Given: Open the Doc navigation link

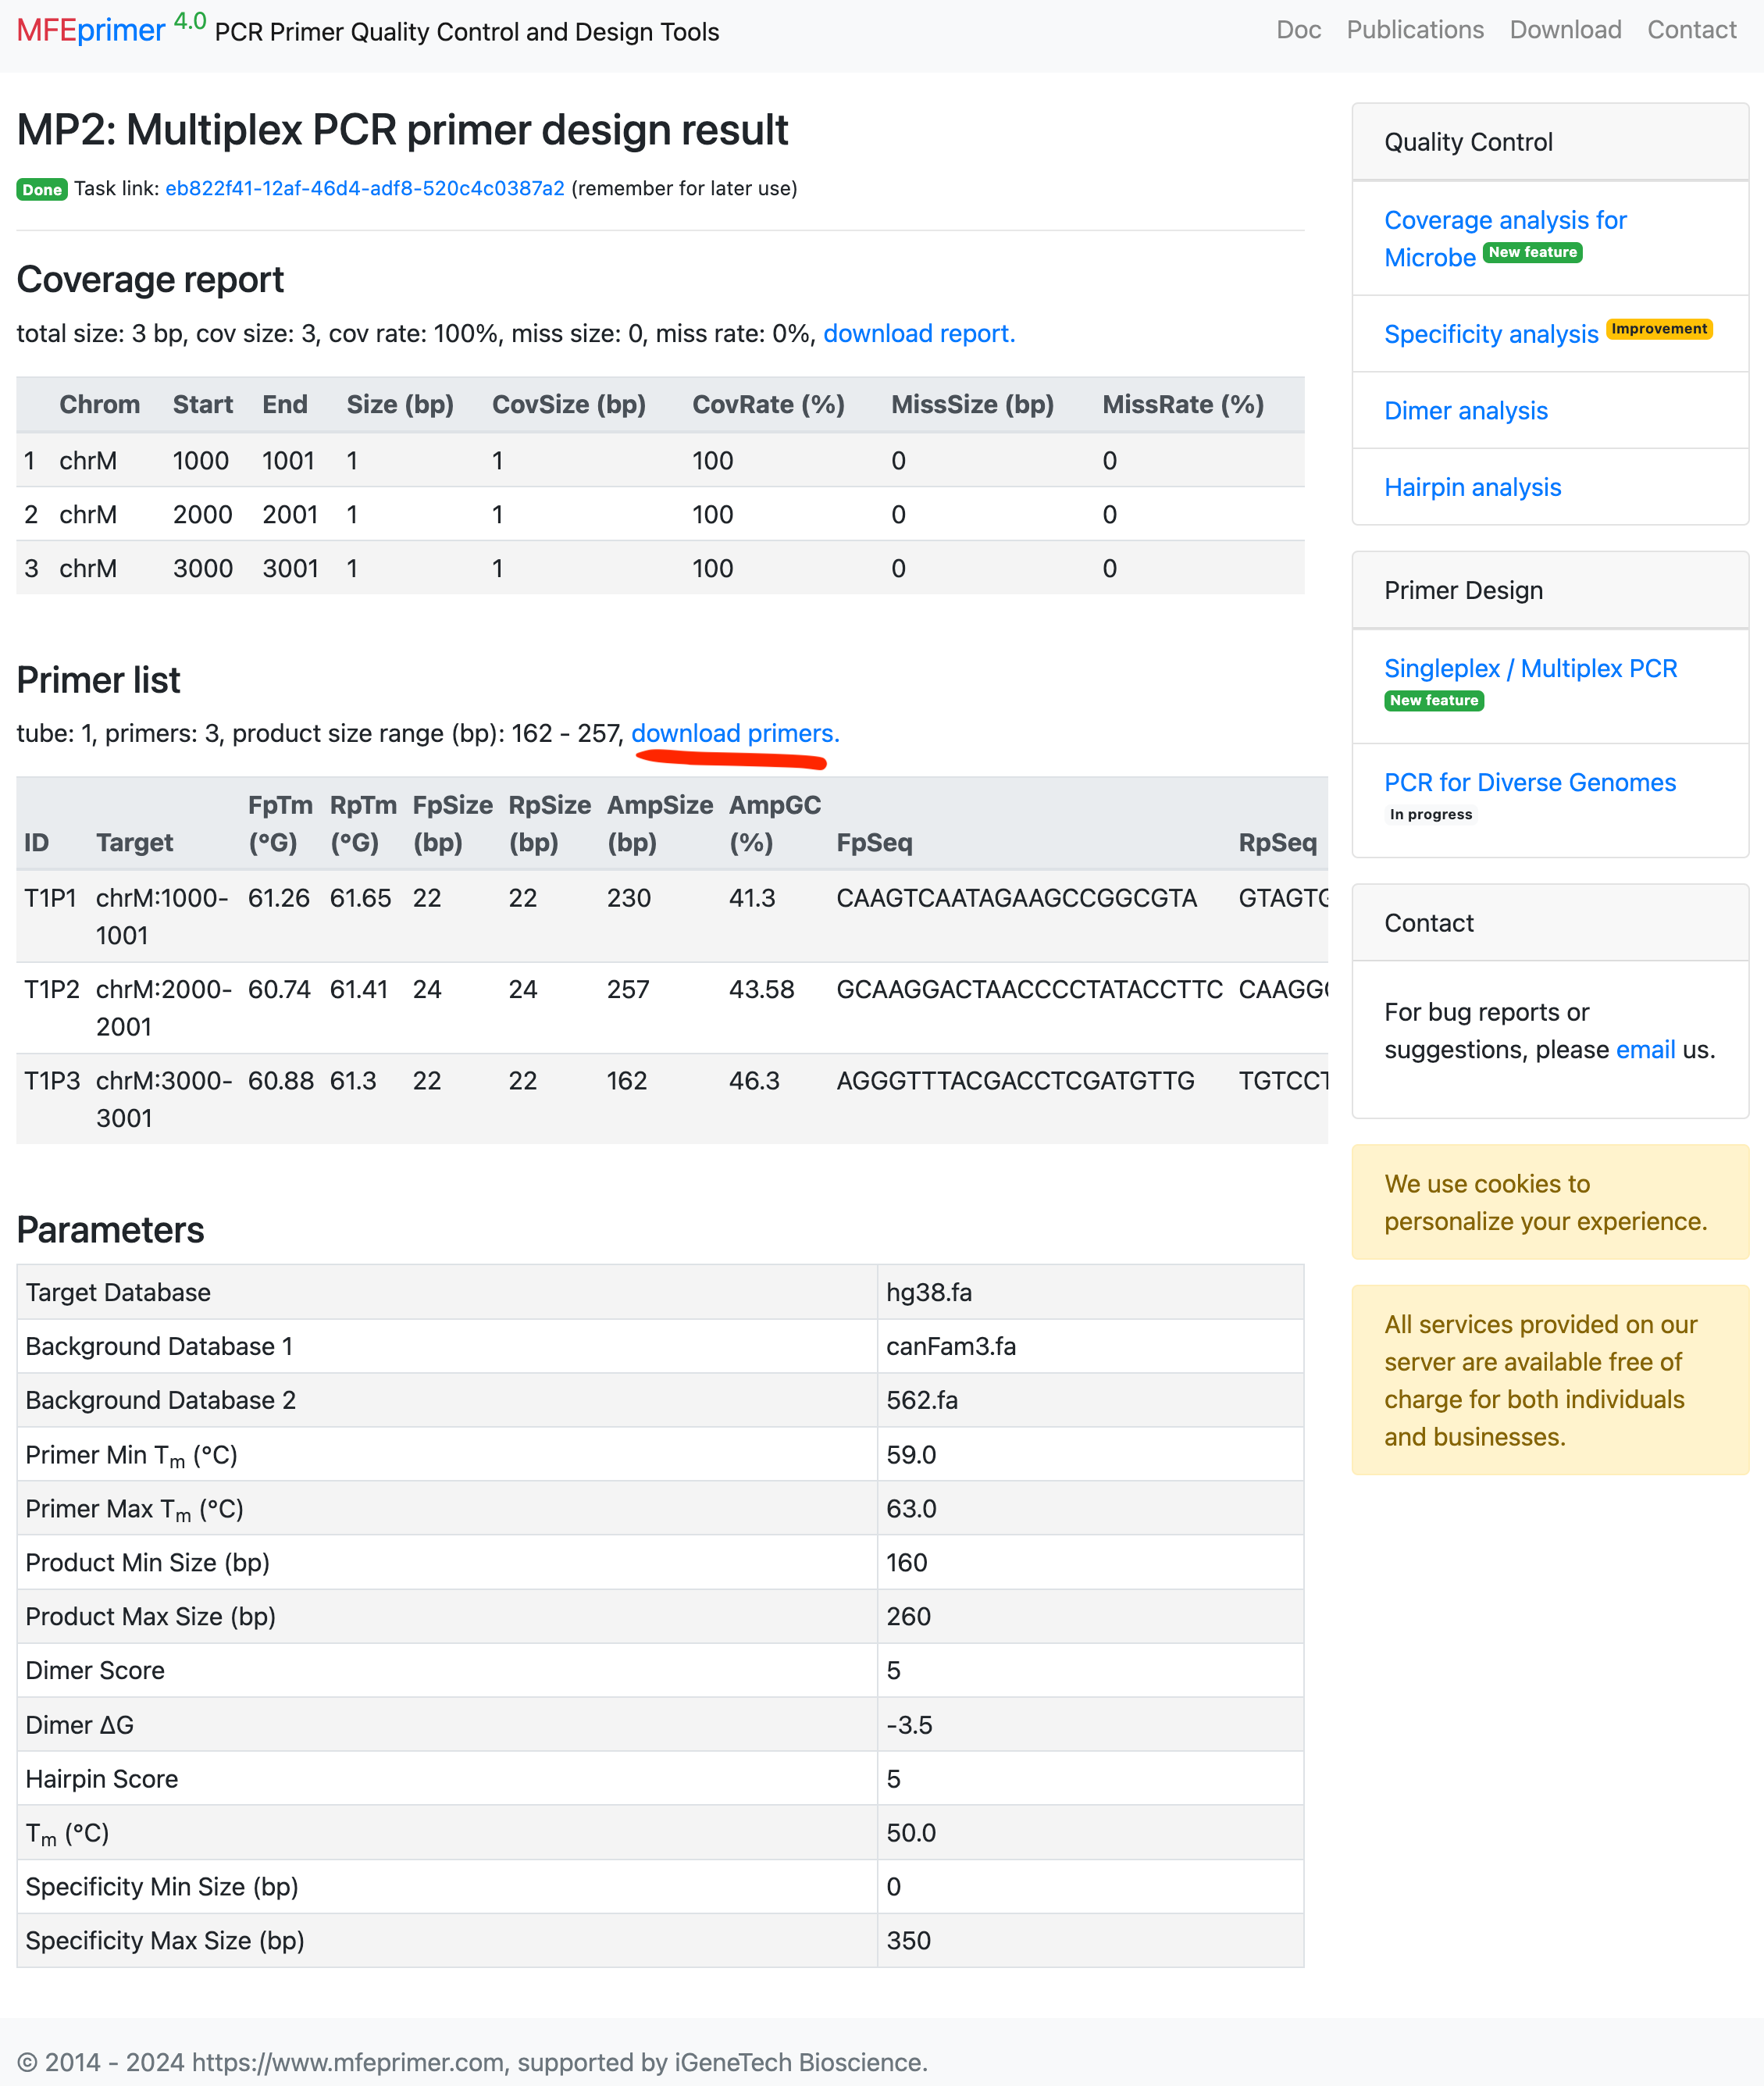Looking at the screenshot, I should point(1298,29).
